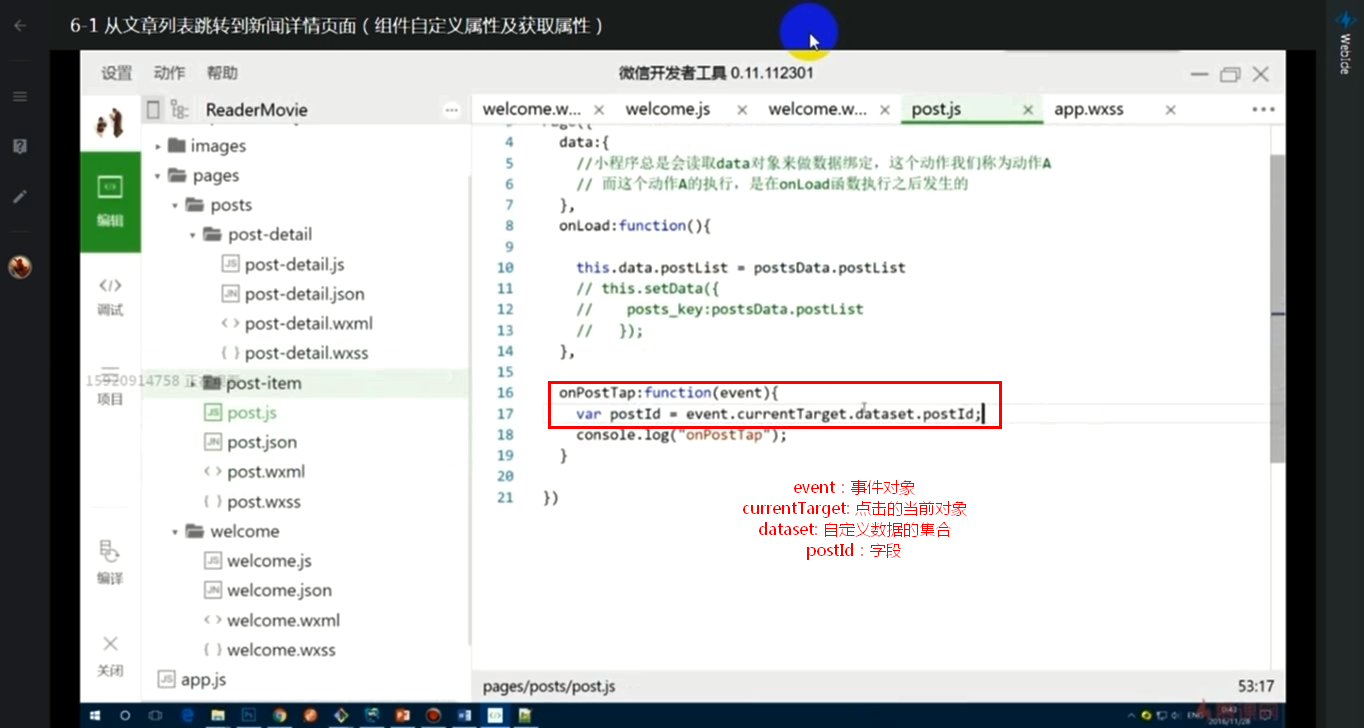The image size is (1364, 728).
Task: Switch to the 编辑 (edit) panel
Action: pos(110,202)
